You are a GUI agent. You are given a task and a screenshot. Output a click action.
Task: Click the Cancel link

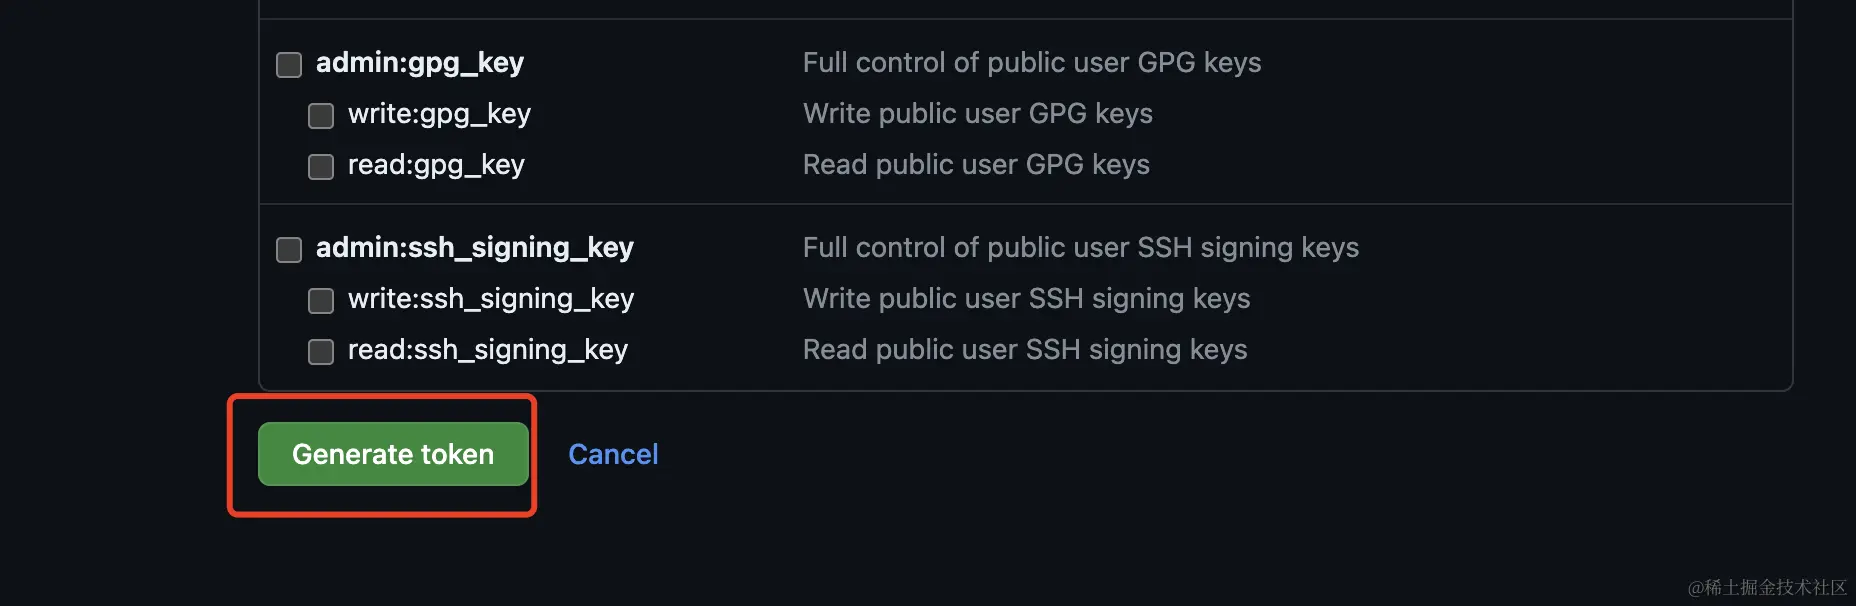[x=613, y=454]
